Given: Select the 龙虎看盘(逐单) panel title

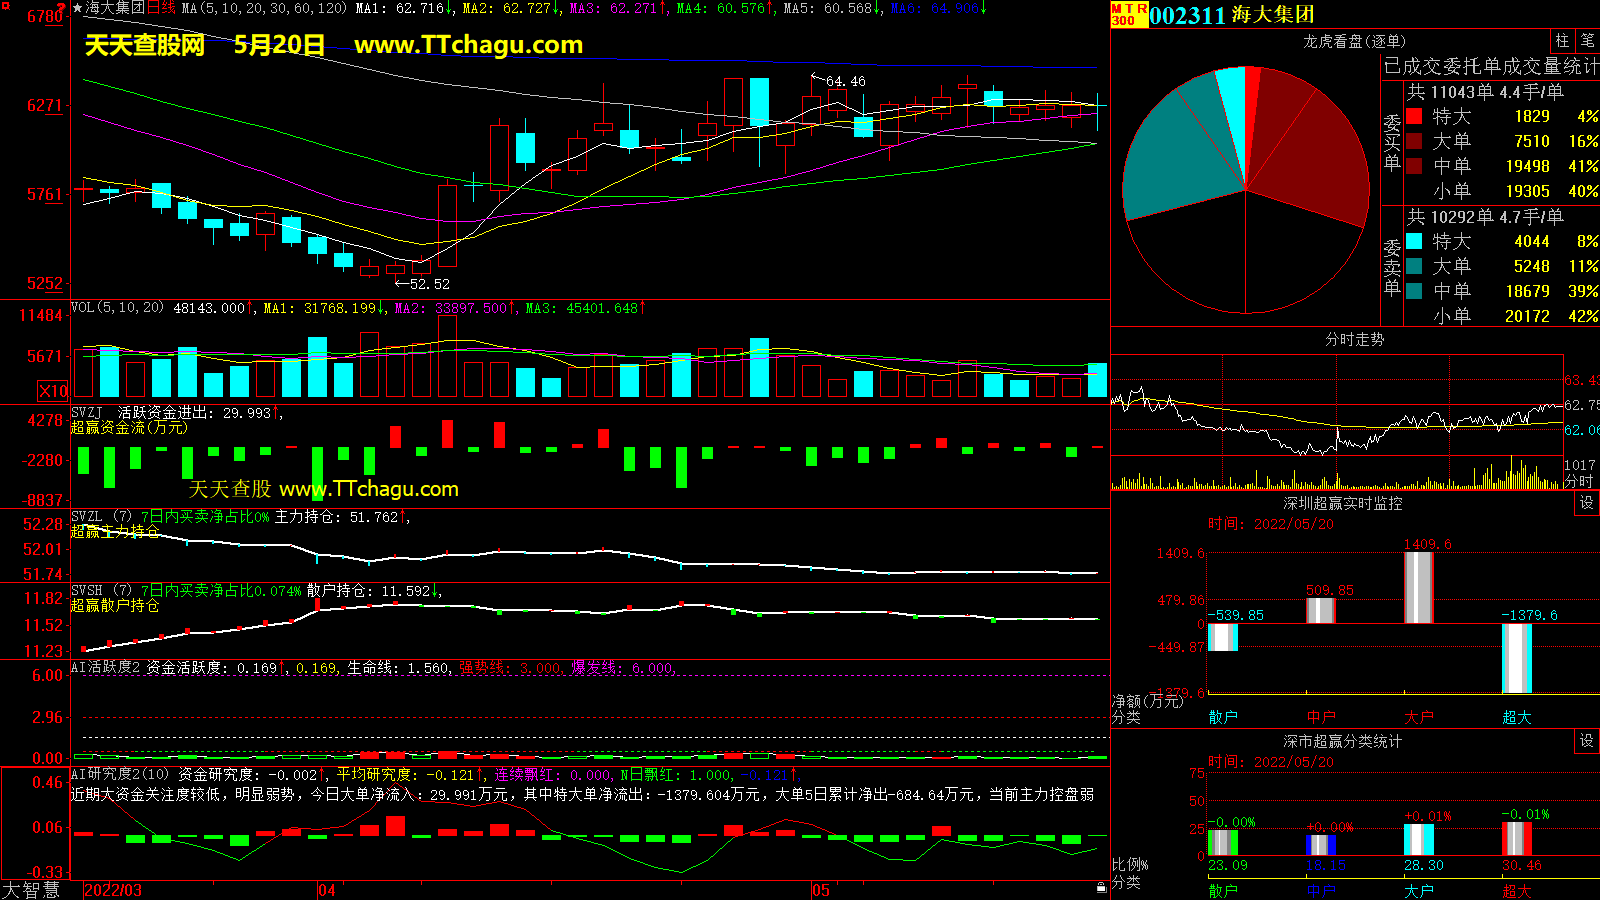Looking at the screenshot, I should pos(1353,41).
